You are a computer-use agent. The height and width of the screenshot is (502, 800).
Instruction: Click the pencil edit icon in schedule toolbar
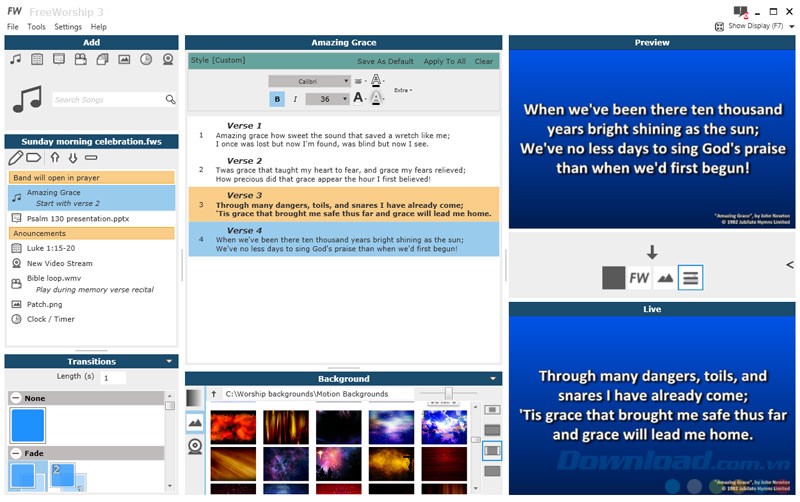click(x=16, y=158)
